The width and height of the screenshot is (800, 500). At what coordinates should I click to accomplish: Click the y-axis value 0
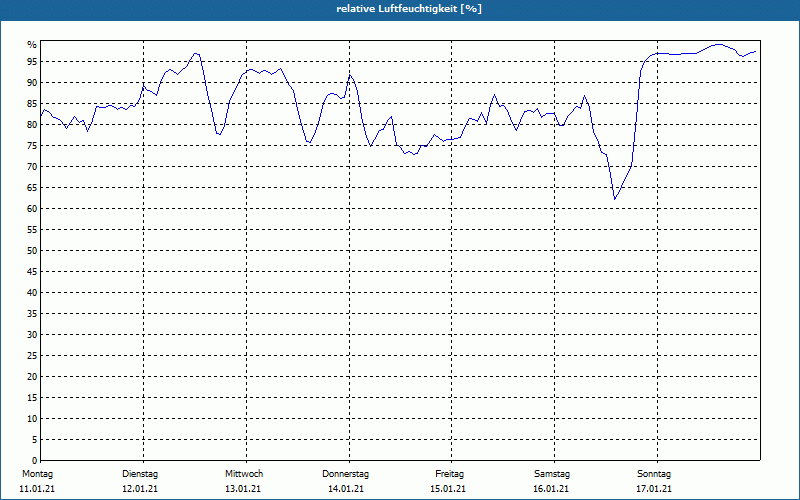(x=35, y=461)
